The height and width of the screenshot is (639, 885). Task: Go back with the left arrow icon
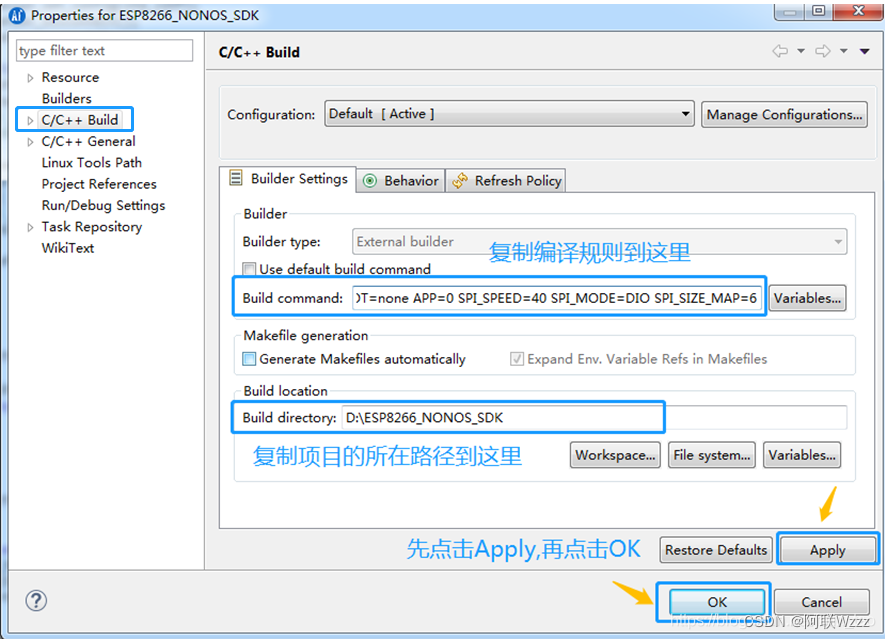tap(780, 51)
